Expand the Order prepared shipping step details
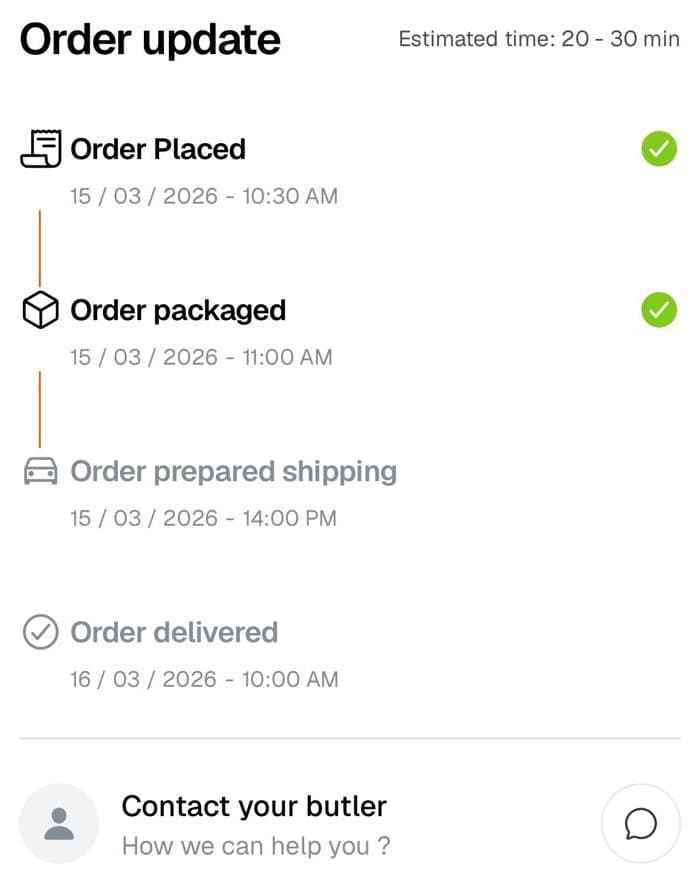Image resolution: width=697 pixels, height=894 pixels. click(232, 471)
